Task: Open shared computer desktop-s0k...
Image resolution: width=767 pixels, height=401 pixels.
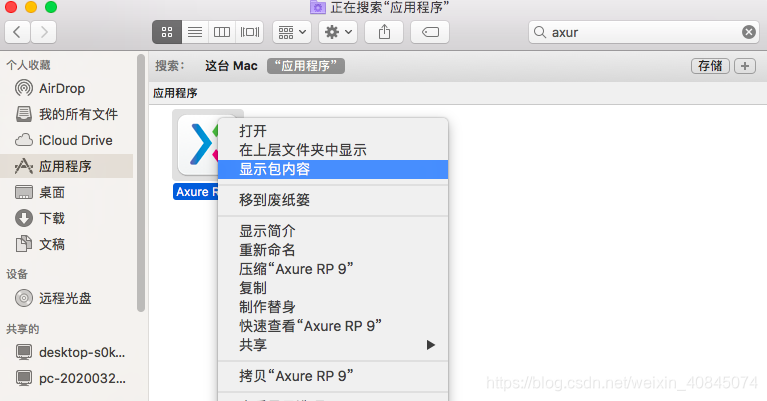Action: (68, 352)
